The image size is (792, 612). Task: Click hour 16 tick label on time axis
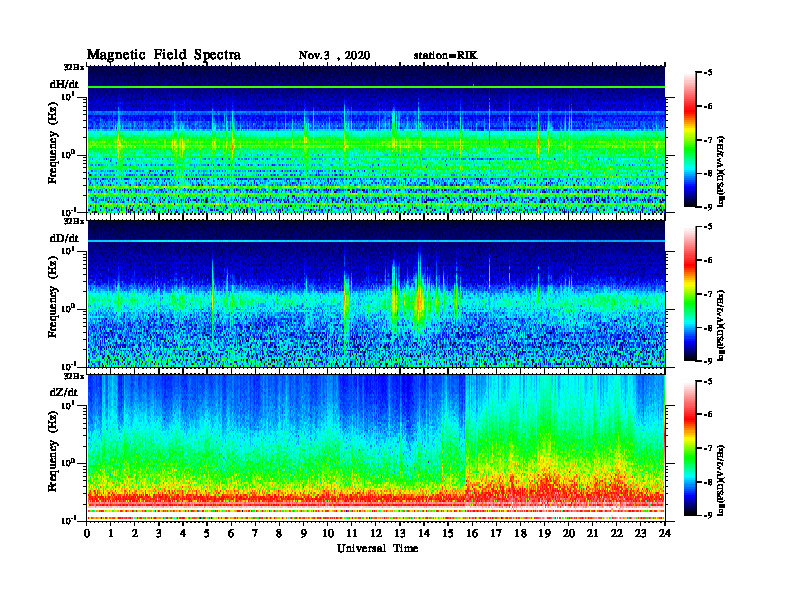[x=472, y=534]
